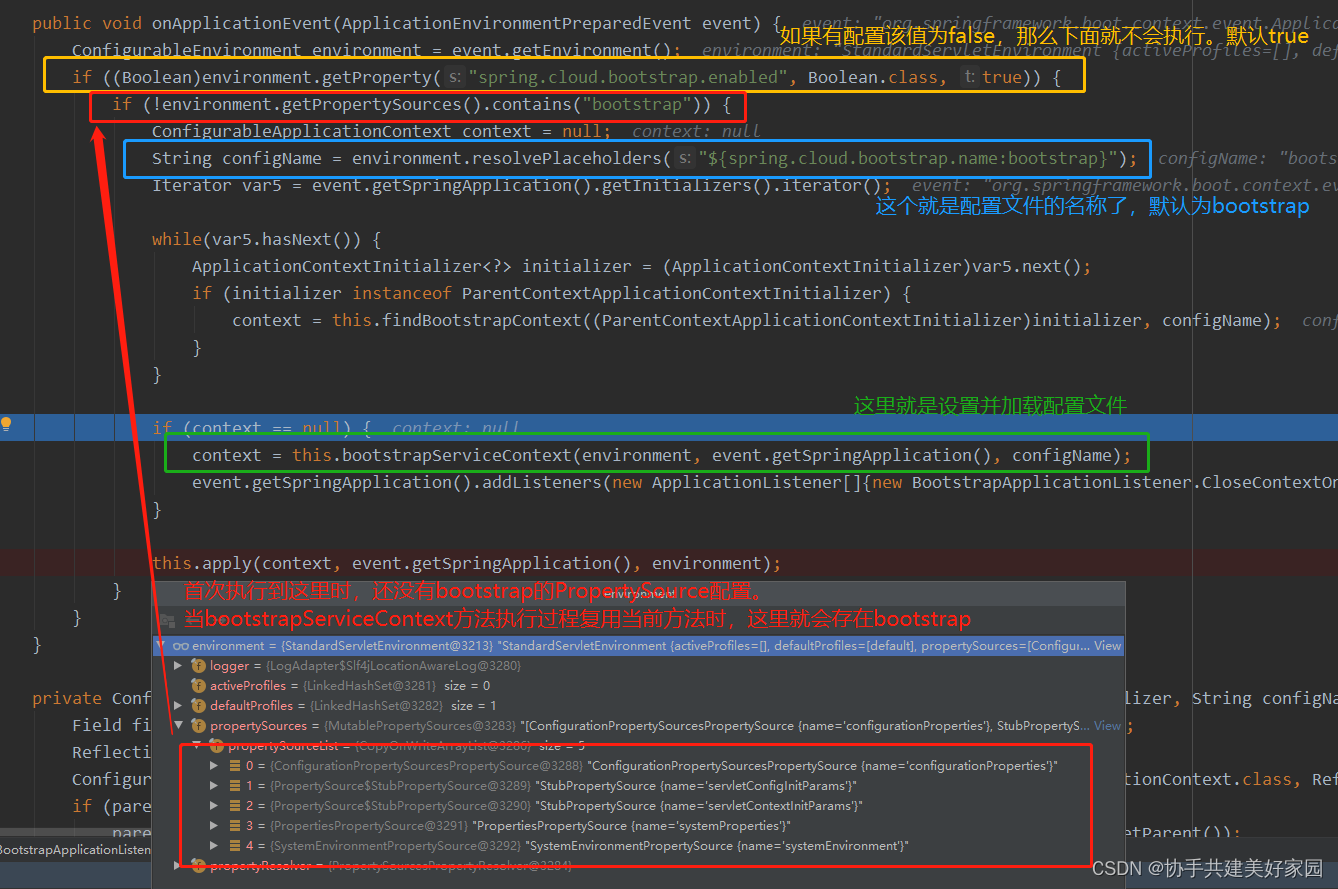Screen dimensions: 1338x889
Task: Expand the logger node
Action: point(179,666)
